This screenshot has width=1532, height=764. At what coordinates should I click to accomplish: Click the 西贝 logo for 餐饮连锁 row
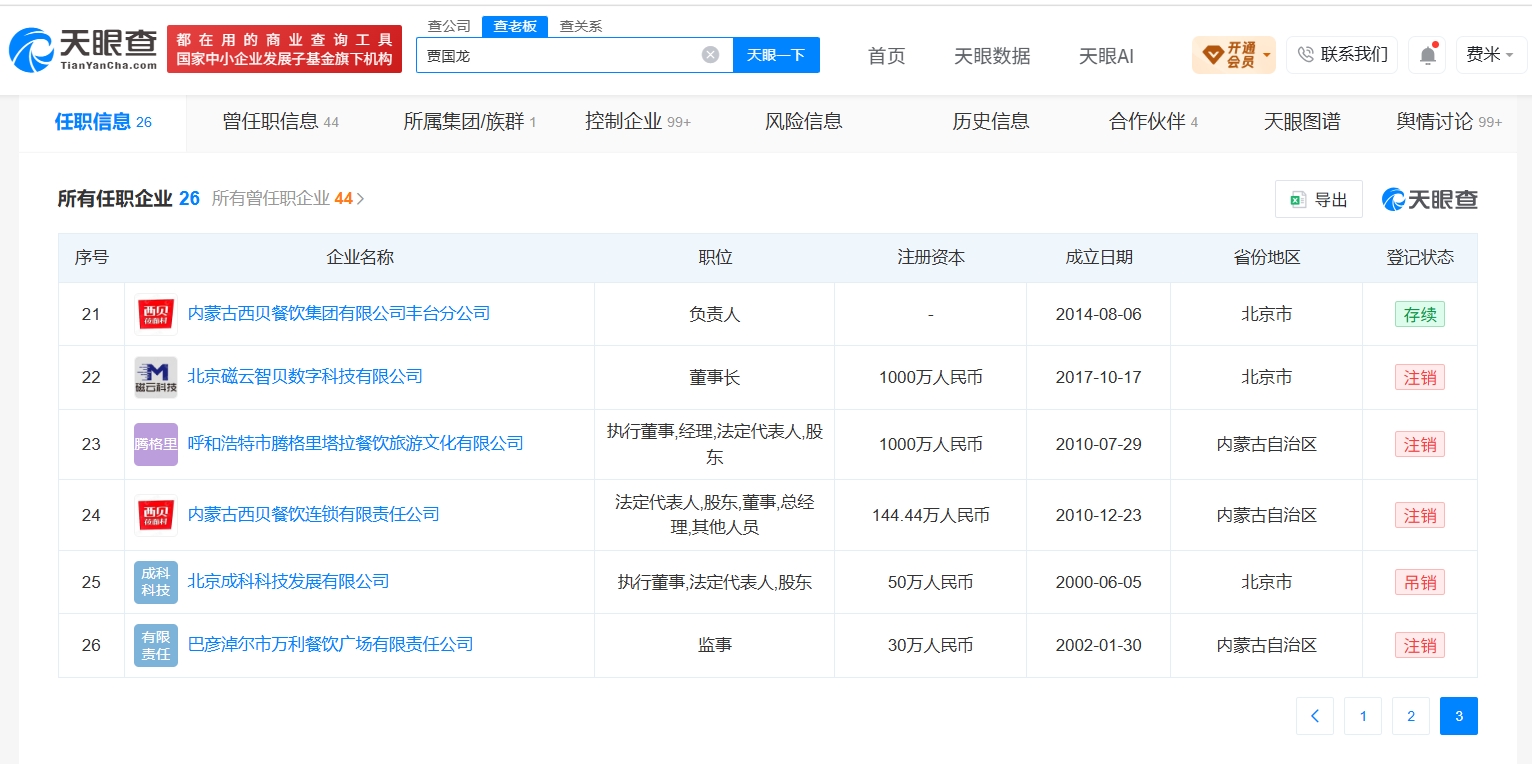156,515
